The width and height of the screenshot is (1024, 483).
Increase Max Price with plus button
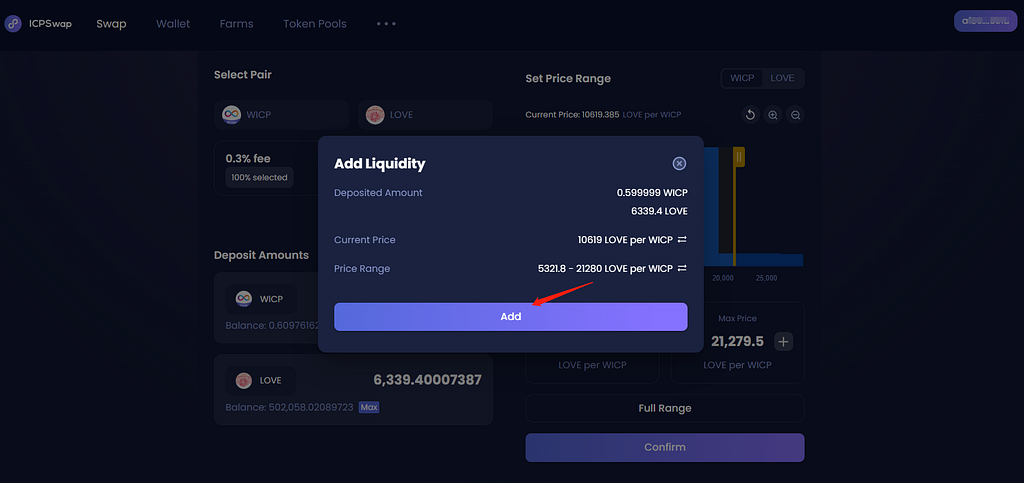pos(784,341)
